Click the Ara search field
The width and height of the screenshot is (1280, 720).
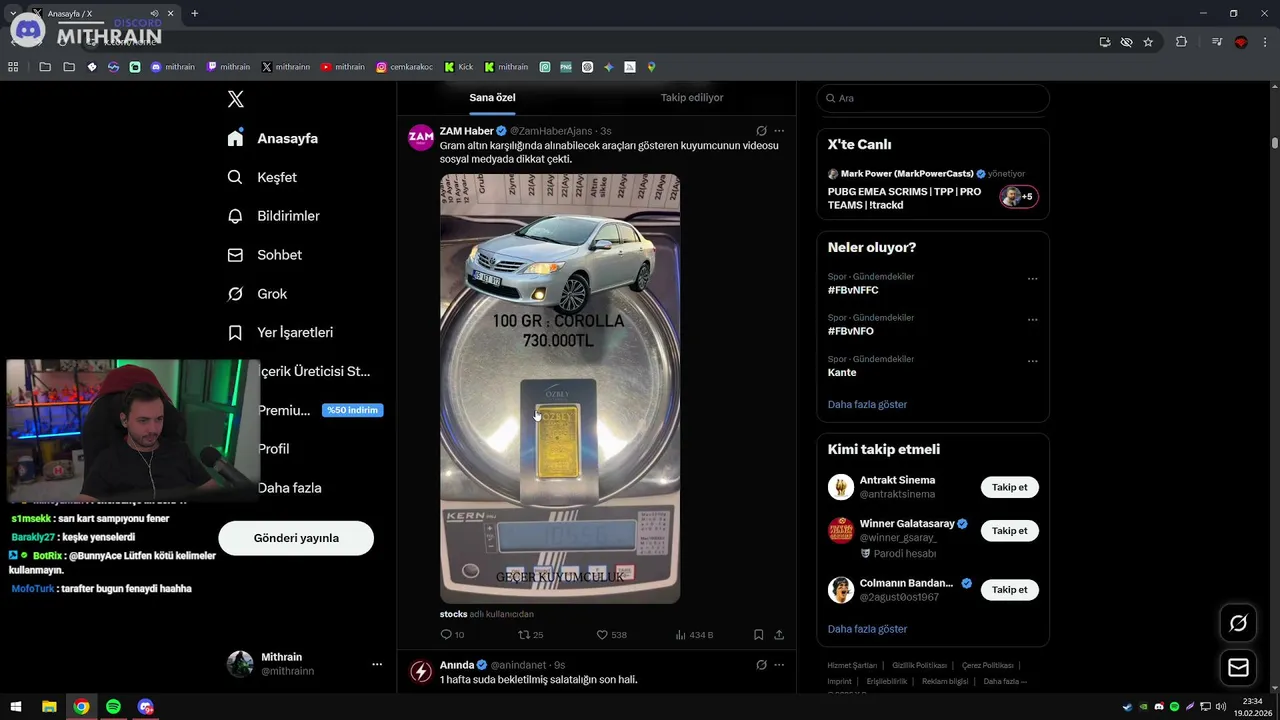pos(933,98)
